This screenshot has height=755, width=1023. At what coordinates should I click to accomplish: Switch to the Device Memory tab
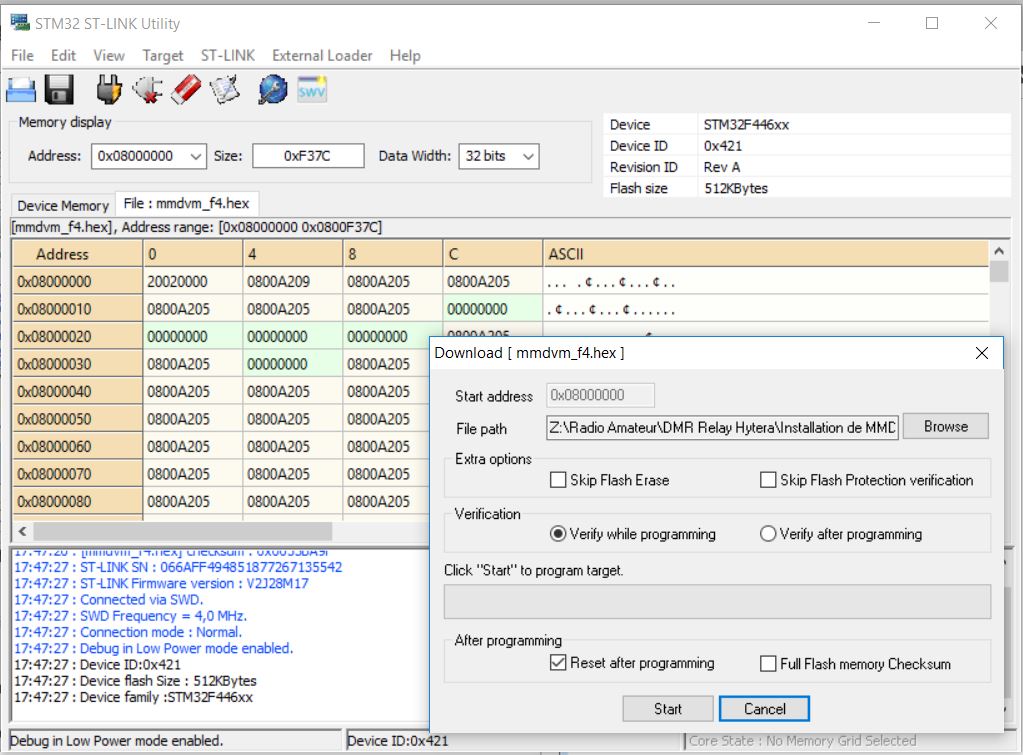[x=63, y=206]
